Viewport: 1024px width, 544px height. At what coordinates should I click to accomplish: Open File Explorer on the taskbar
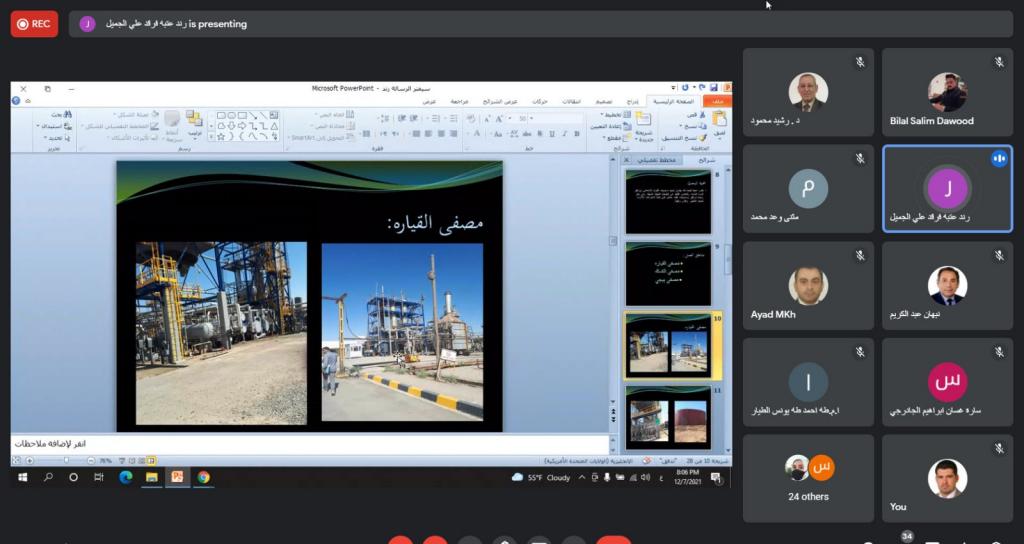tap(151, 478)
